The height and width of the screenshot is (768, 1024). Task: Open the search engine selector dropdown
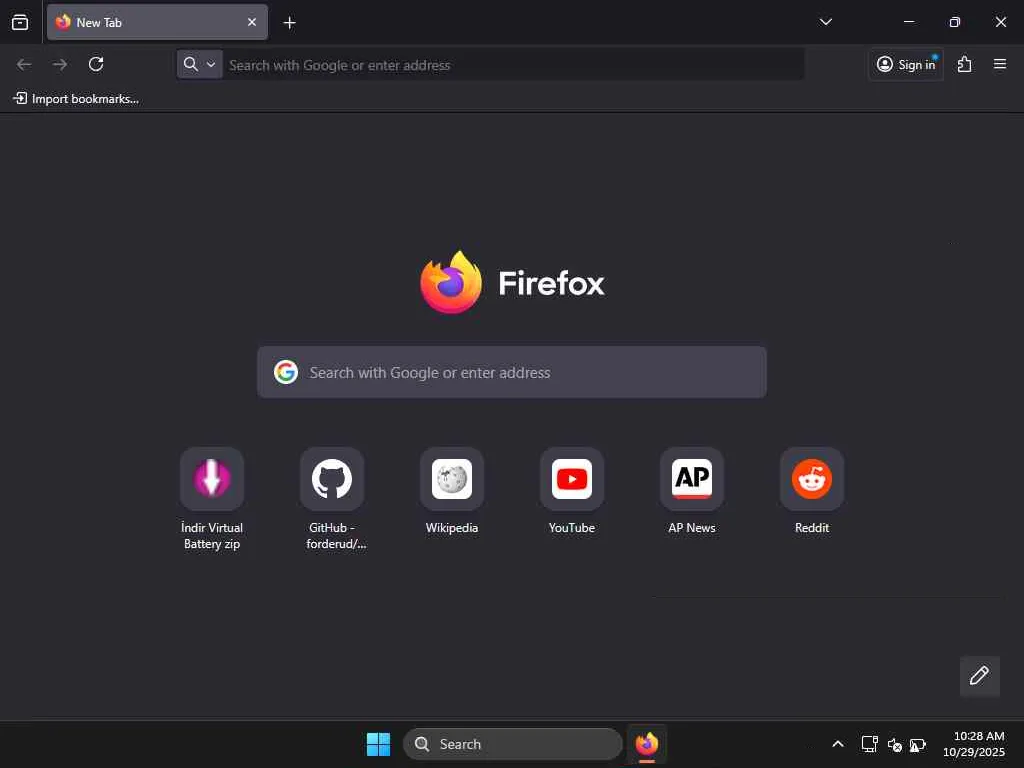(199, 64)
